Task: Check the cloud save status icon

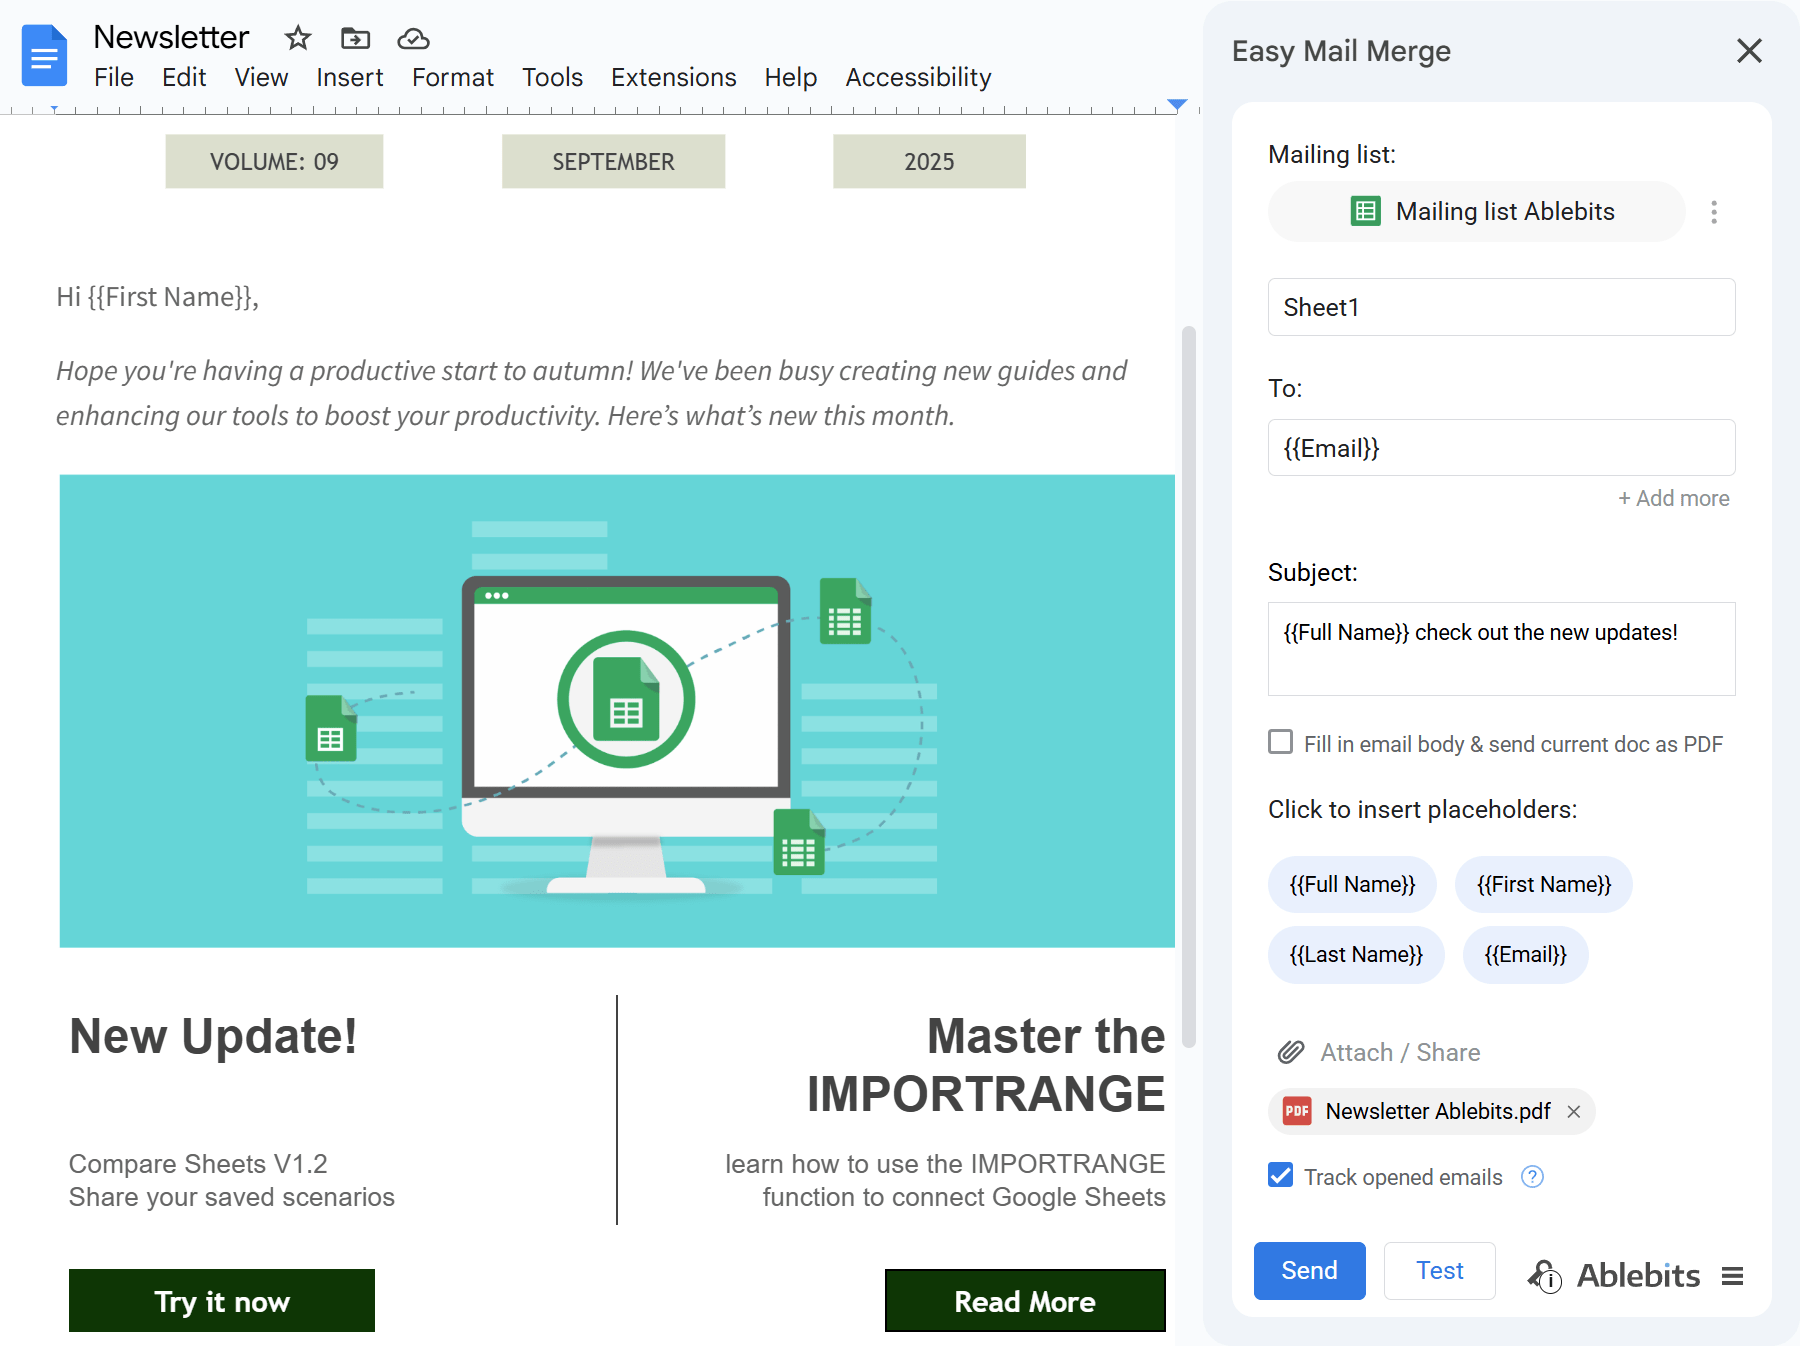Action: coord(413,39)
